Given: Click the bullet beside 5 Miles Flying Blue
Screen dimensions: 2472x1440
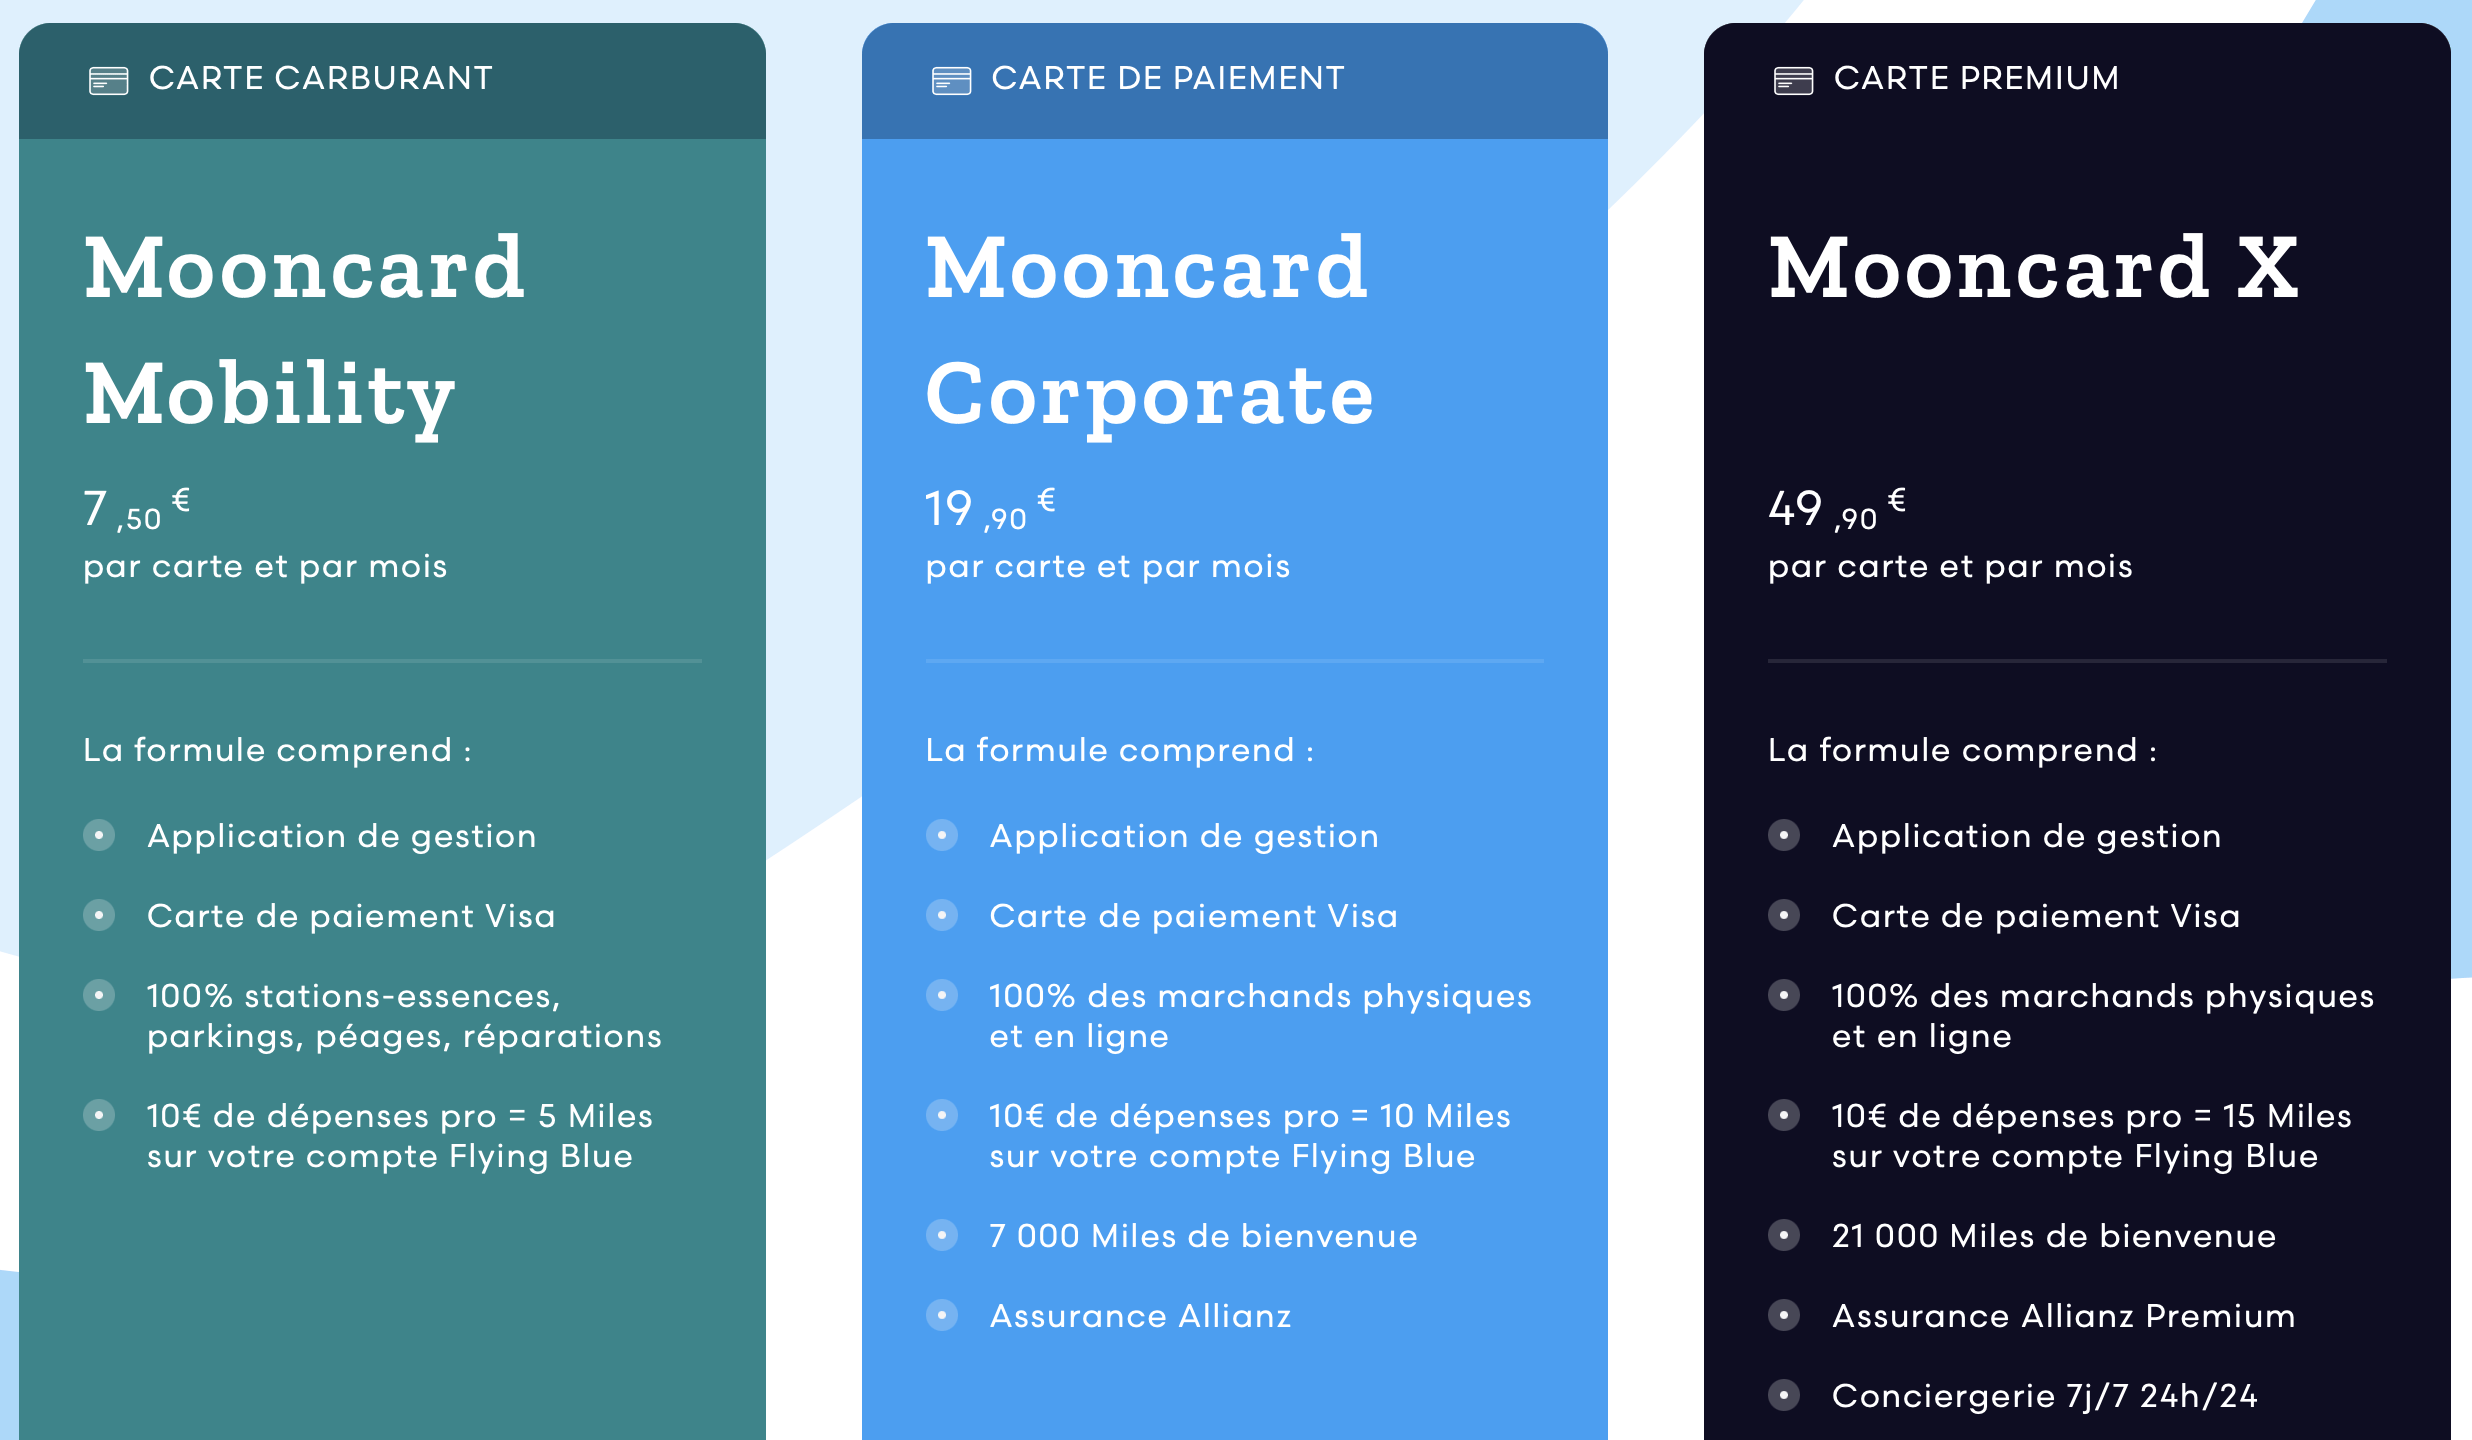Looking at the screenshot, I should 99,1115.
